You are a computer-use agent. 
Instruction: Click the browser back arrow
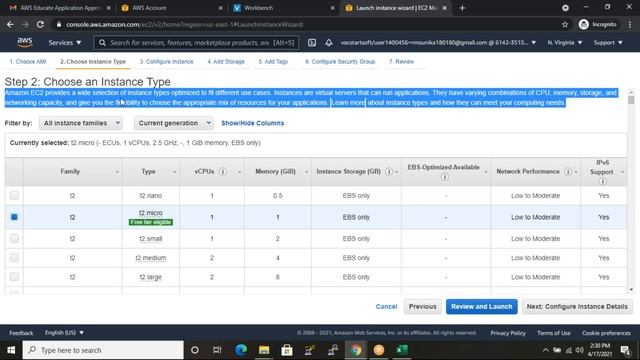tap(10, 24)
